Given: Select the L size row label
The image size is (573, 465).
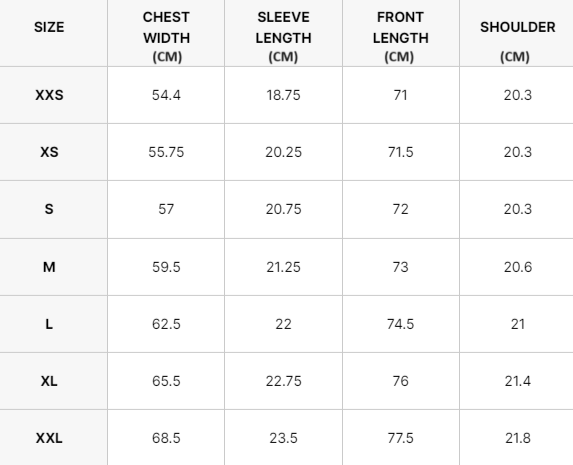Looking at the screenshot, I should pyautogui.click(x=49, y=324).
